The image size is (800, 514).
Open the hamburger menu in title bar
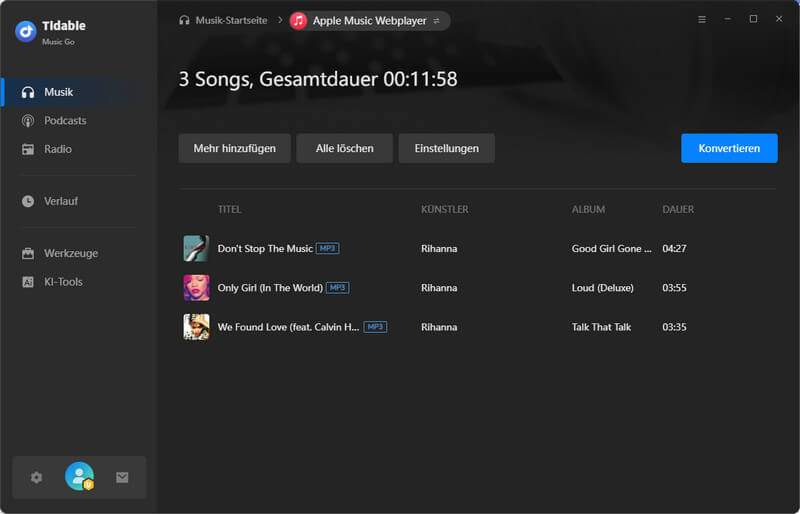coord(702,19)
